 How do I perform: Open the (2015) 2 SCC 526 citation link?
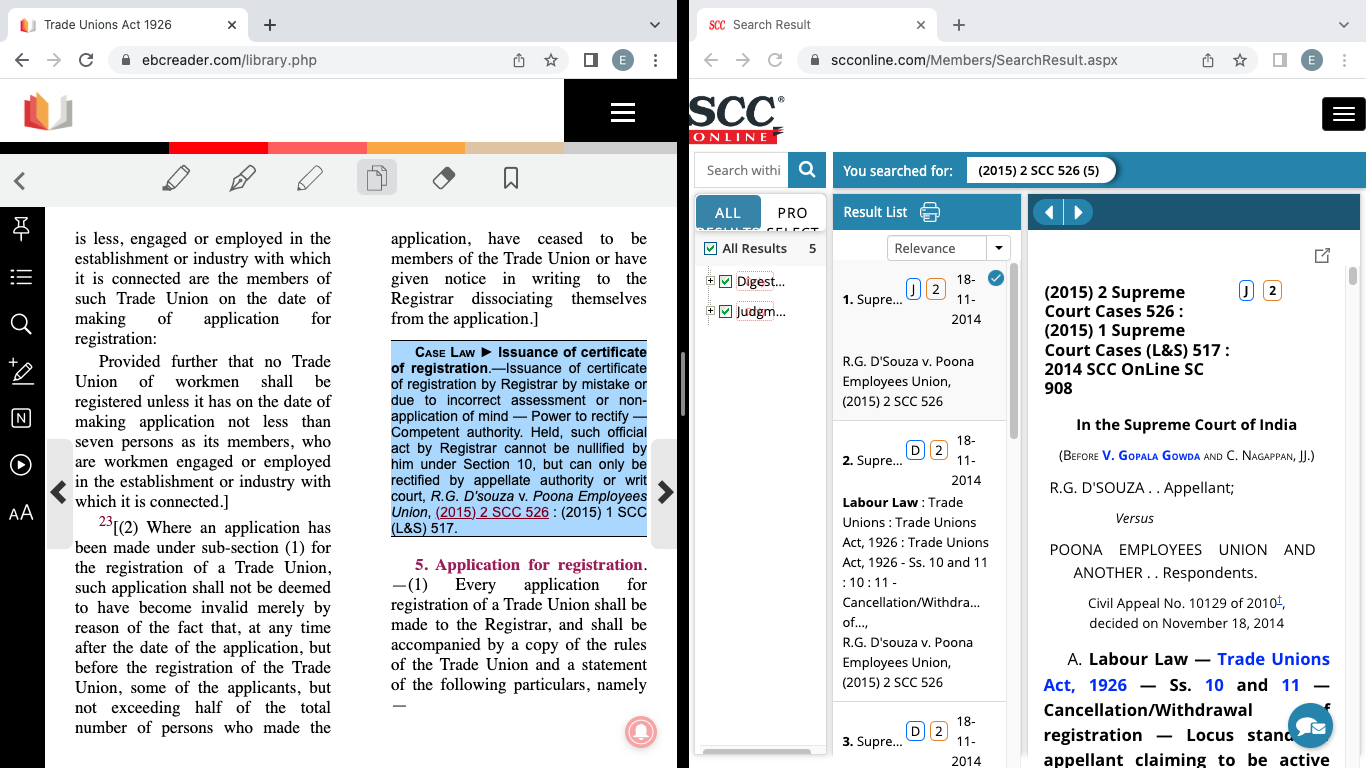tap(492, 512)
